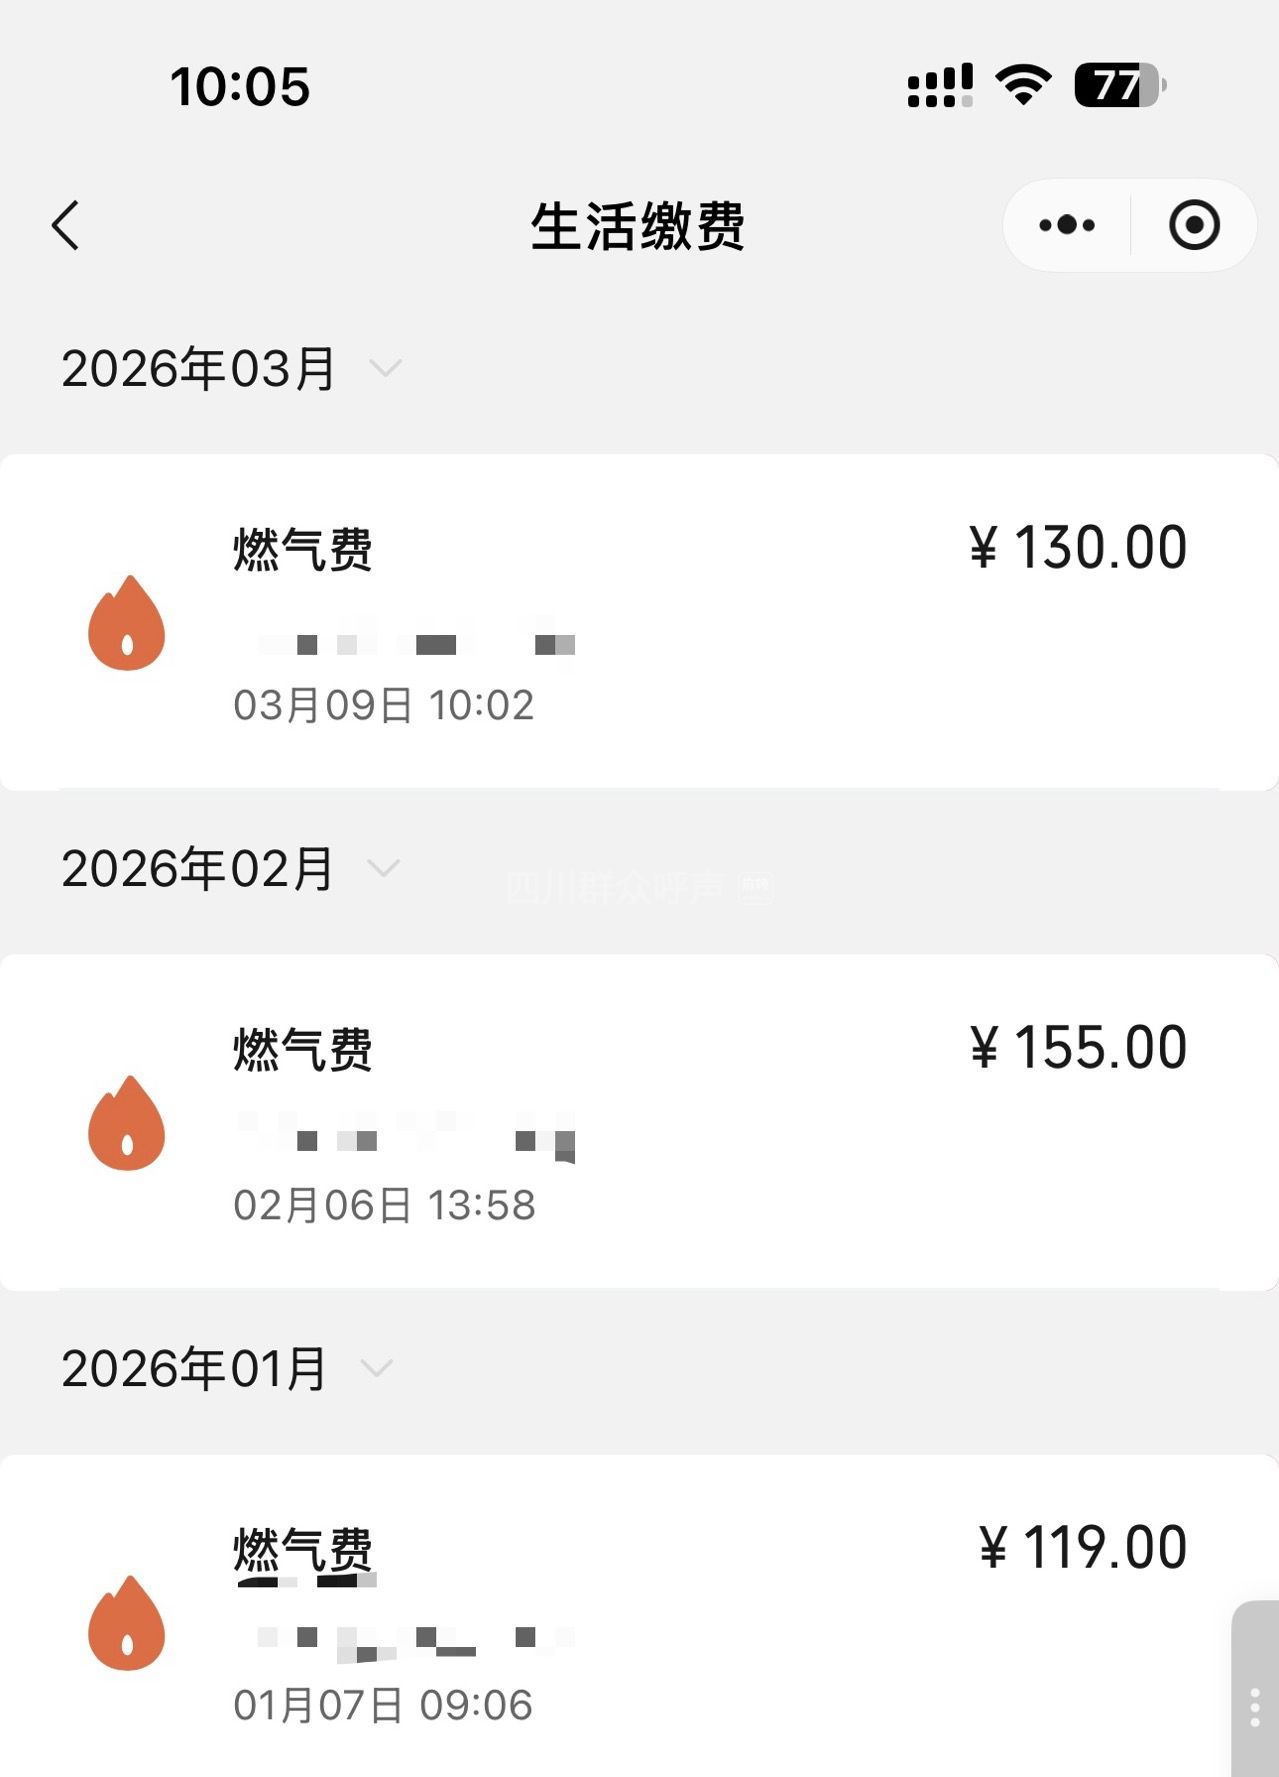Tap the mini program close circle icon
Image resolution: width=1279 pixels, height=1777 pixels.
[1194, 225]
